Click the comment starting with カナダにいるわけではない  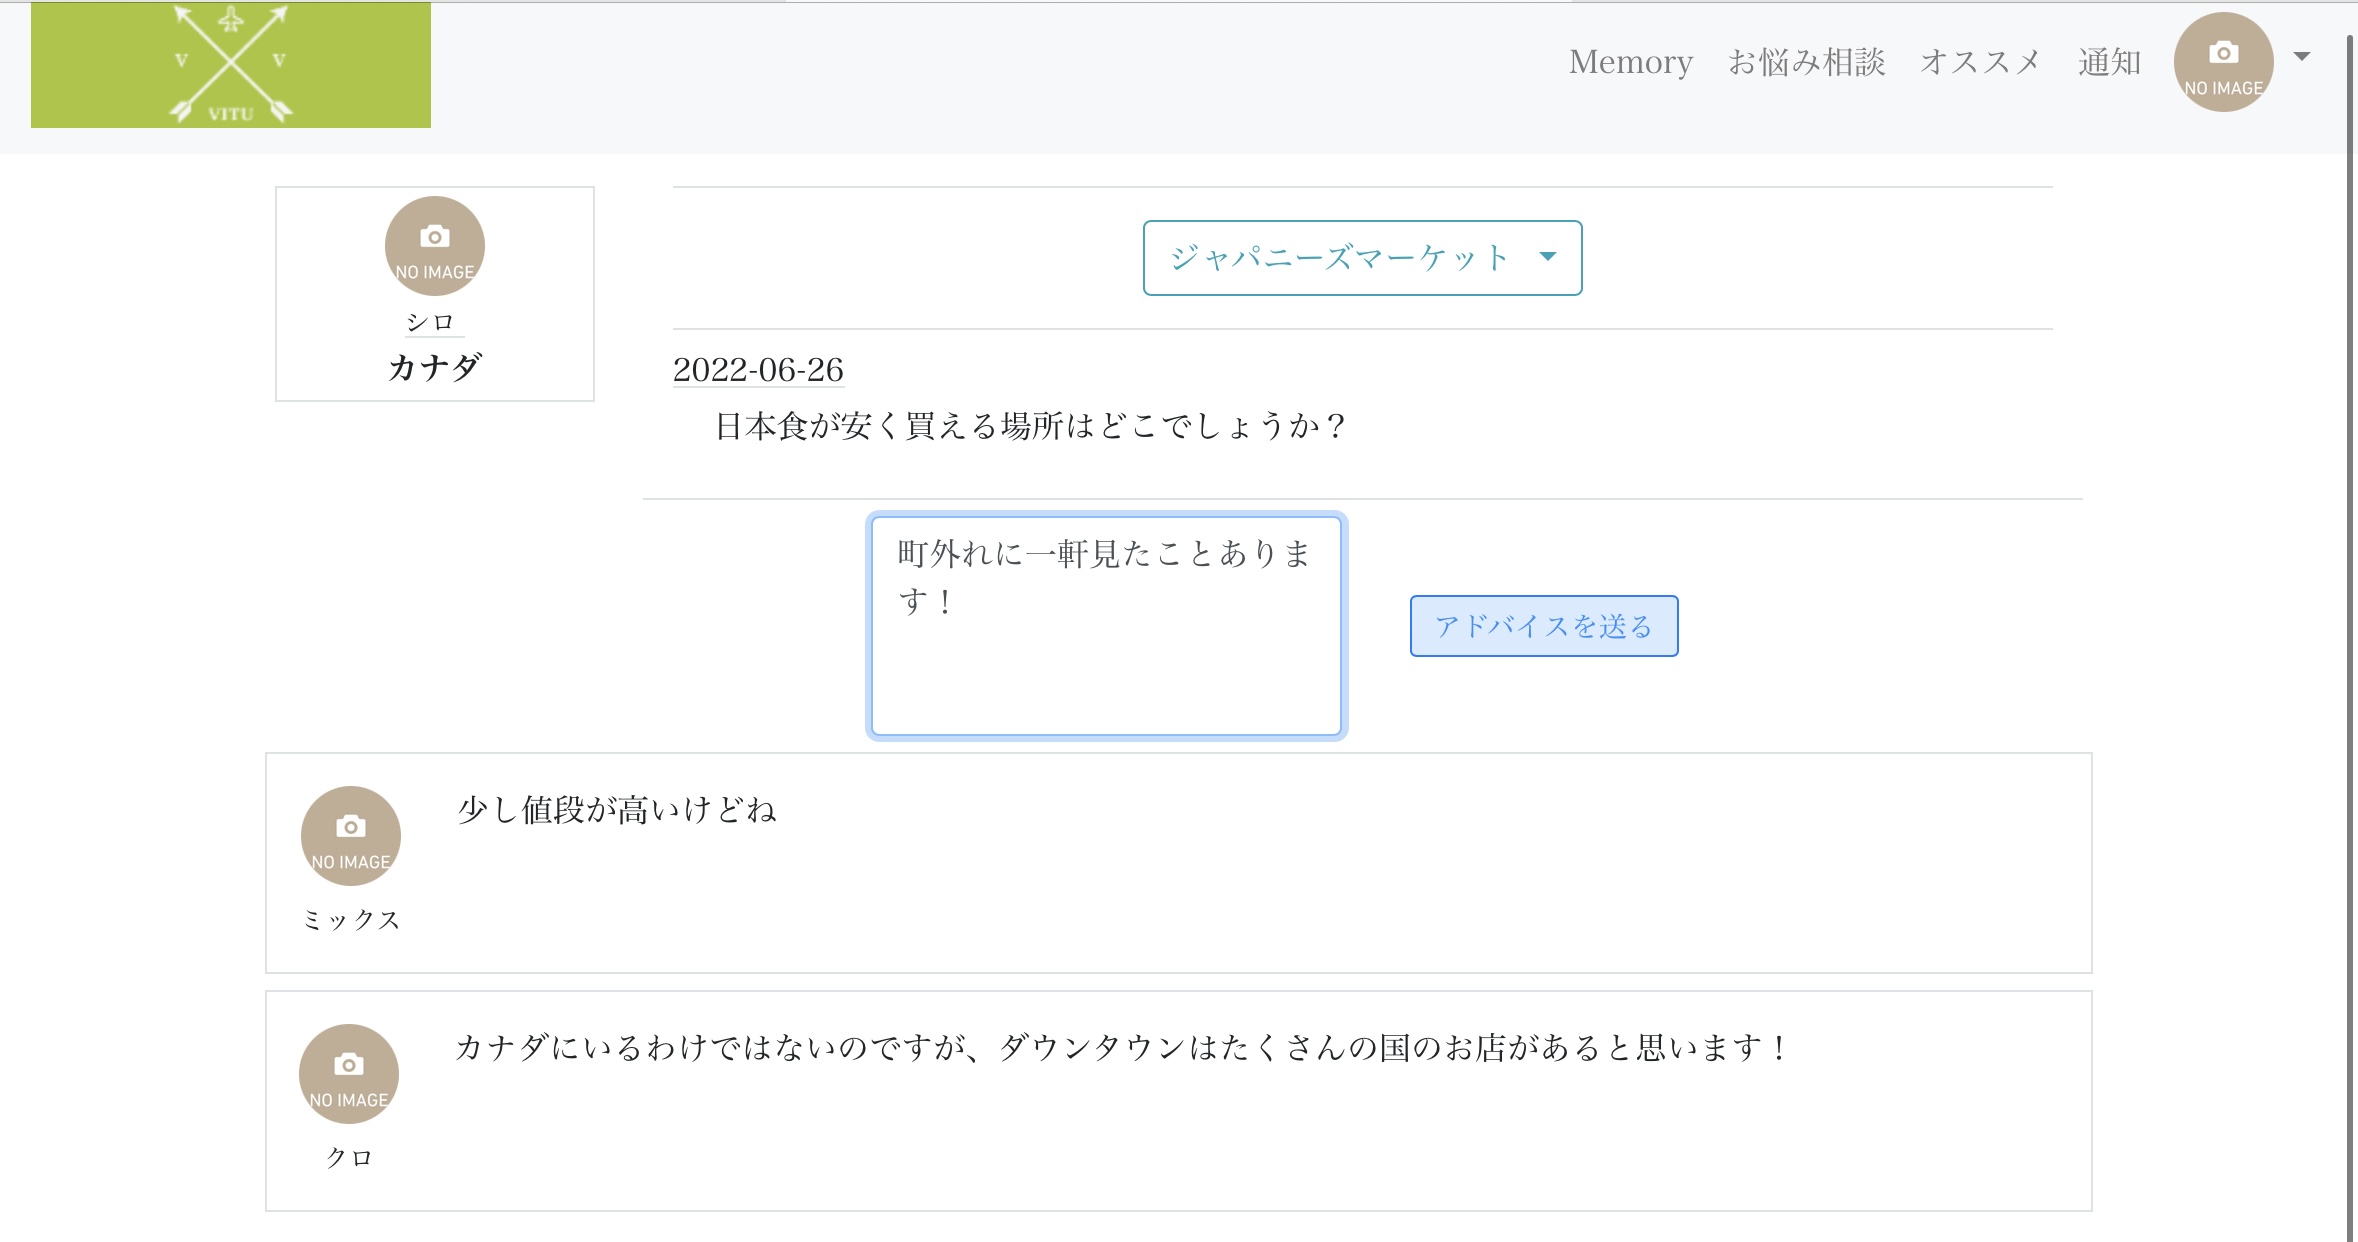(1122, 1048)
